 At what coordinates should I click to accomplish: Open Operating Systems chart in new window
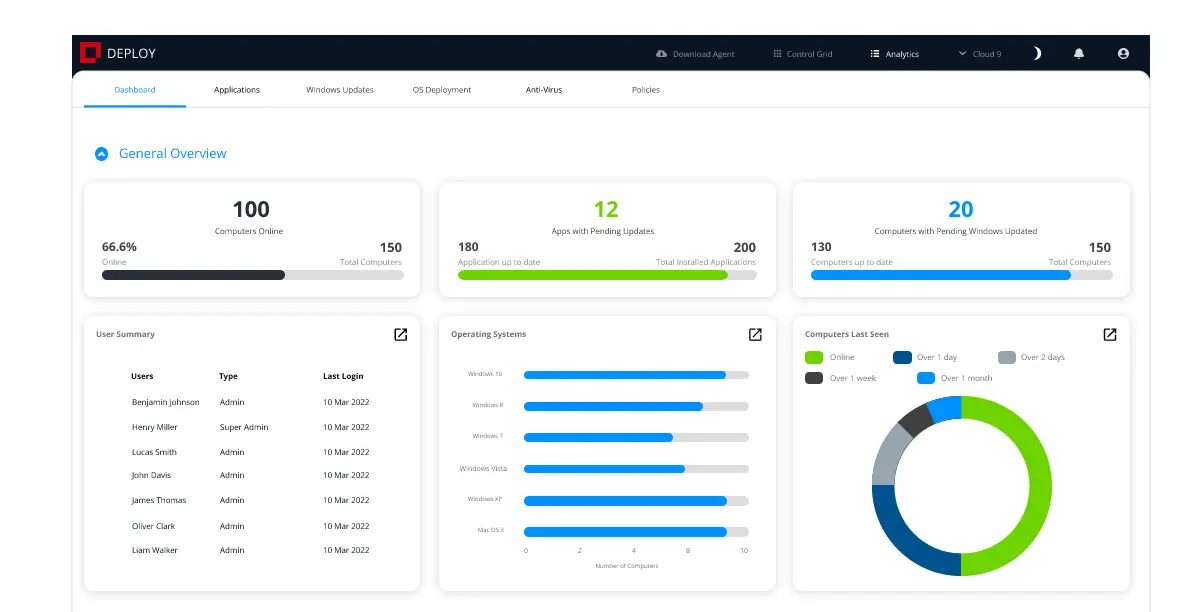(755, 334)
